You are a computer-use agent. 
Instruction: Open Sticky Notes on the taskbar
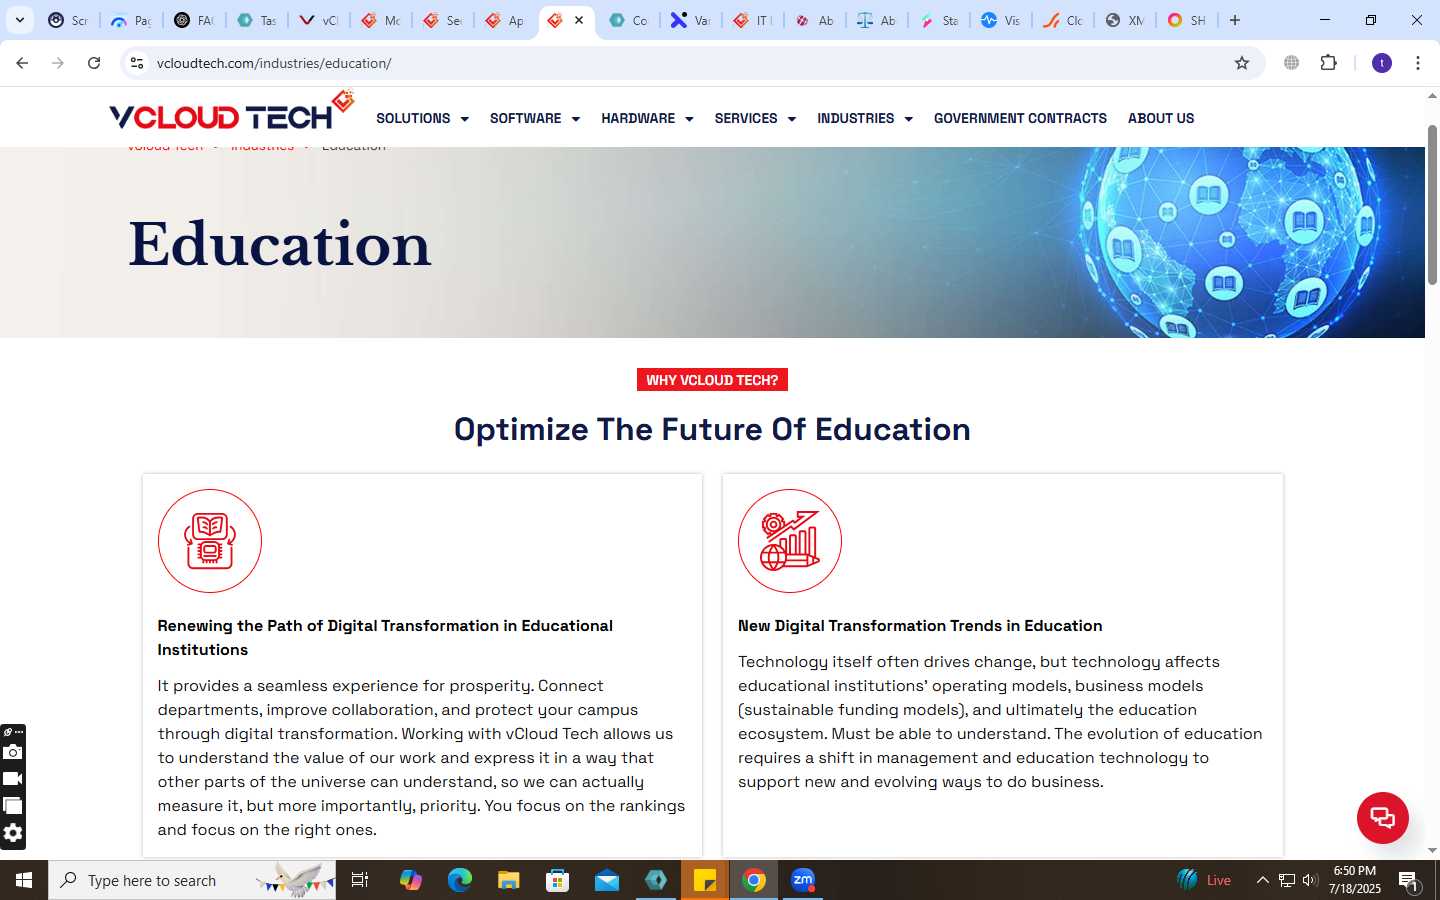coord(705,880)
